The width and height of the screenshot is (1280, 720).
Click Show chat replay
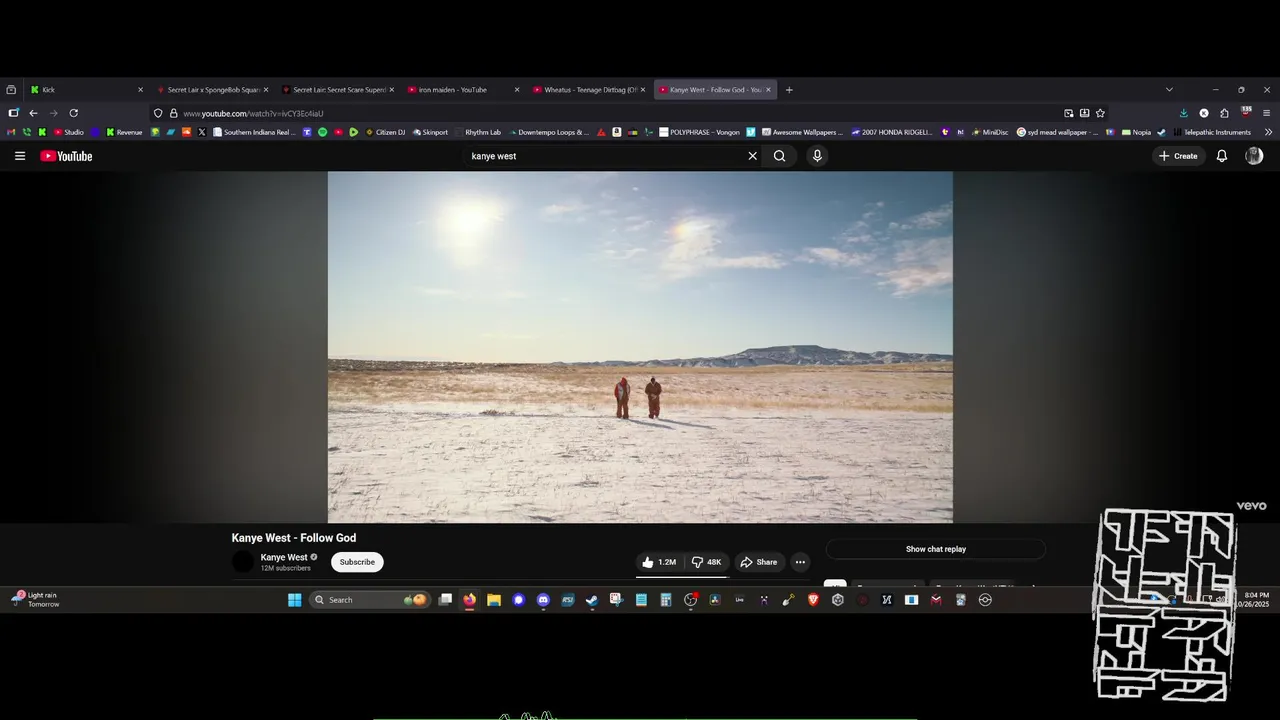(x=936, y=549)
